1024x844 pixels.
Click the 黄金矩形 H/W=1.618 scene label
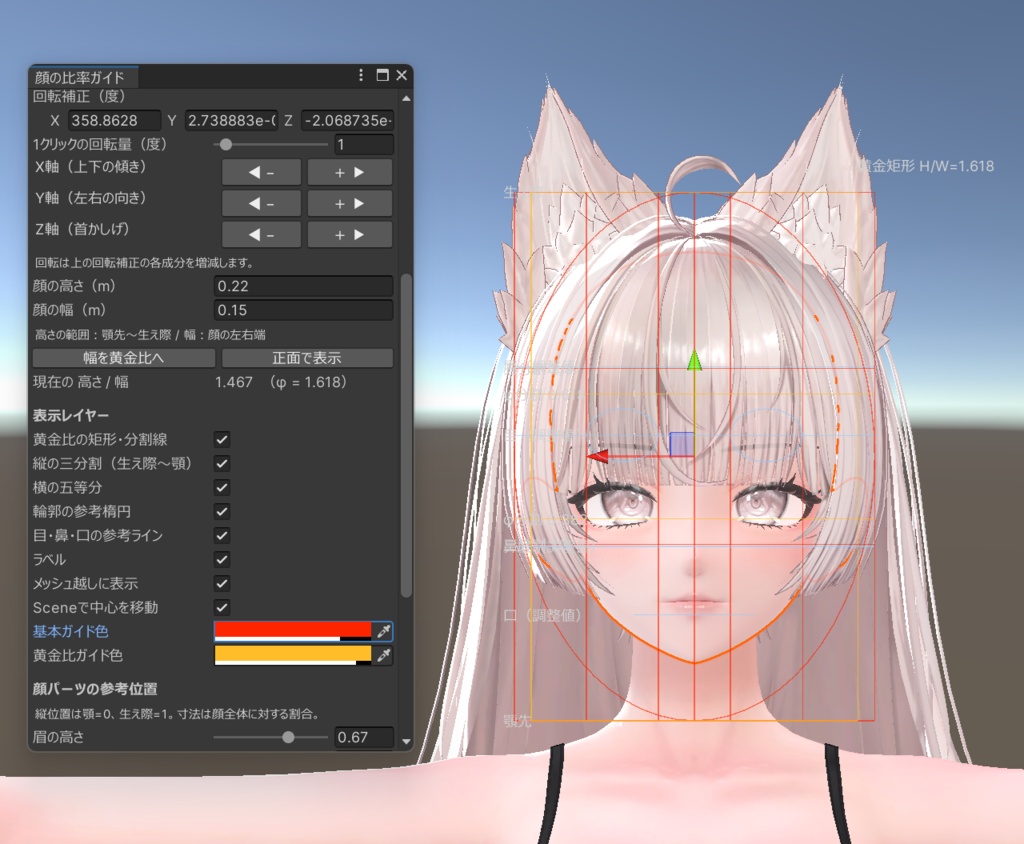click(927, 166)
